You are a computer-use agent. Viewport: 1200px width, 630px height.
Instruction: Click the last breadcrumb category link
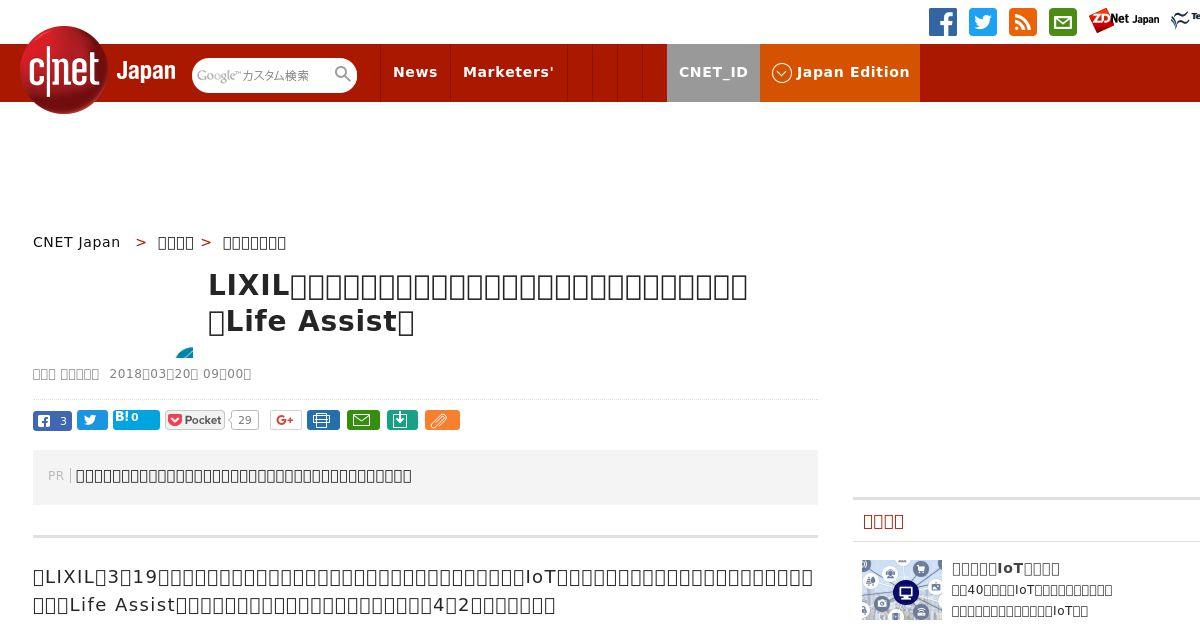[254, 242]
